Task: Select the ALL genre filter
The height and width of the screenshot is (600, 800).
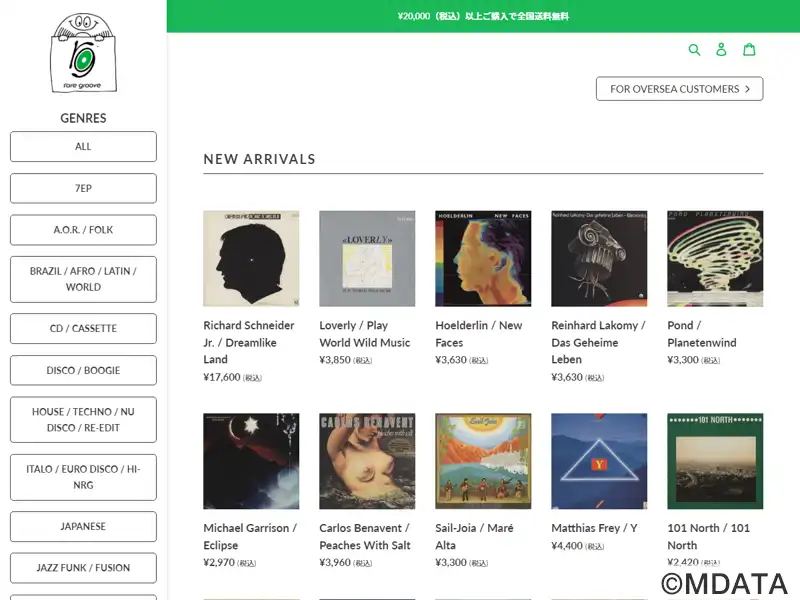Action: [83, 146]
